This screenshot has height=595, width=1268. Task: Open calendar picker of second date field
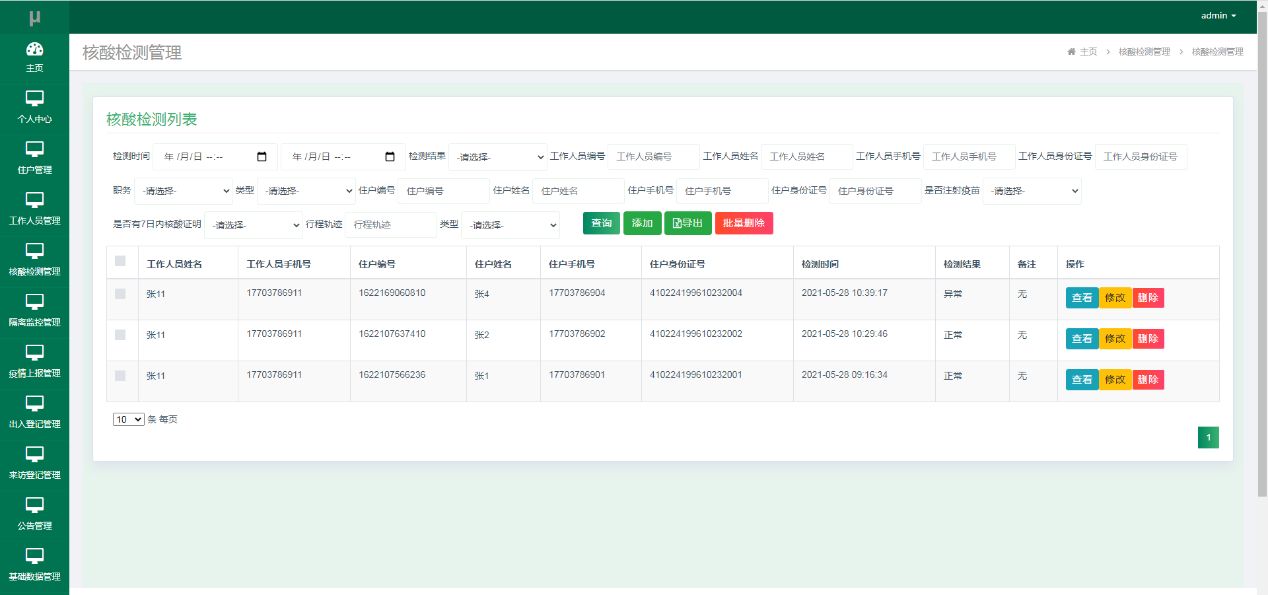[390, 157]
